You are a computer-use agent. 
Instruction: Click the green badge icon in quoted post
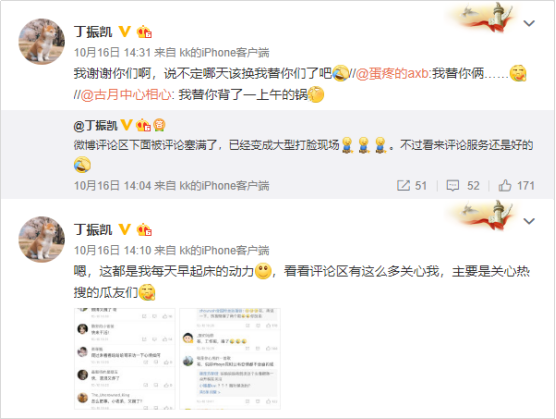tap(160, 125)
